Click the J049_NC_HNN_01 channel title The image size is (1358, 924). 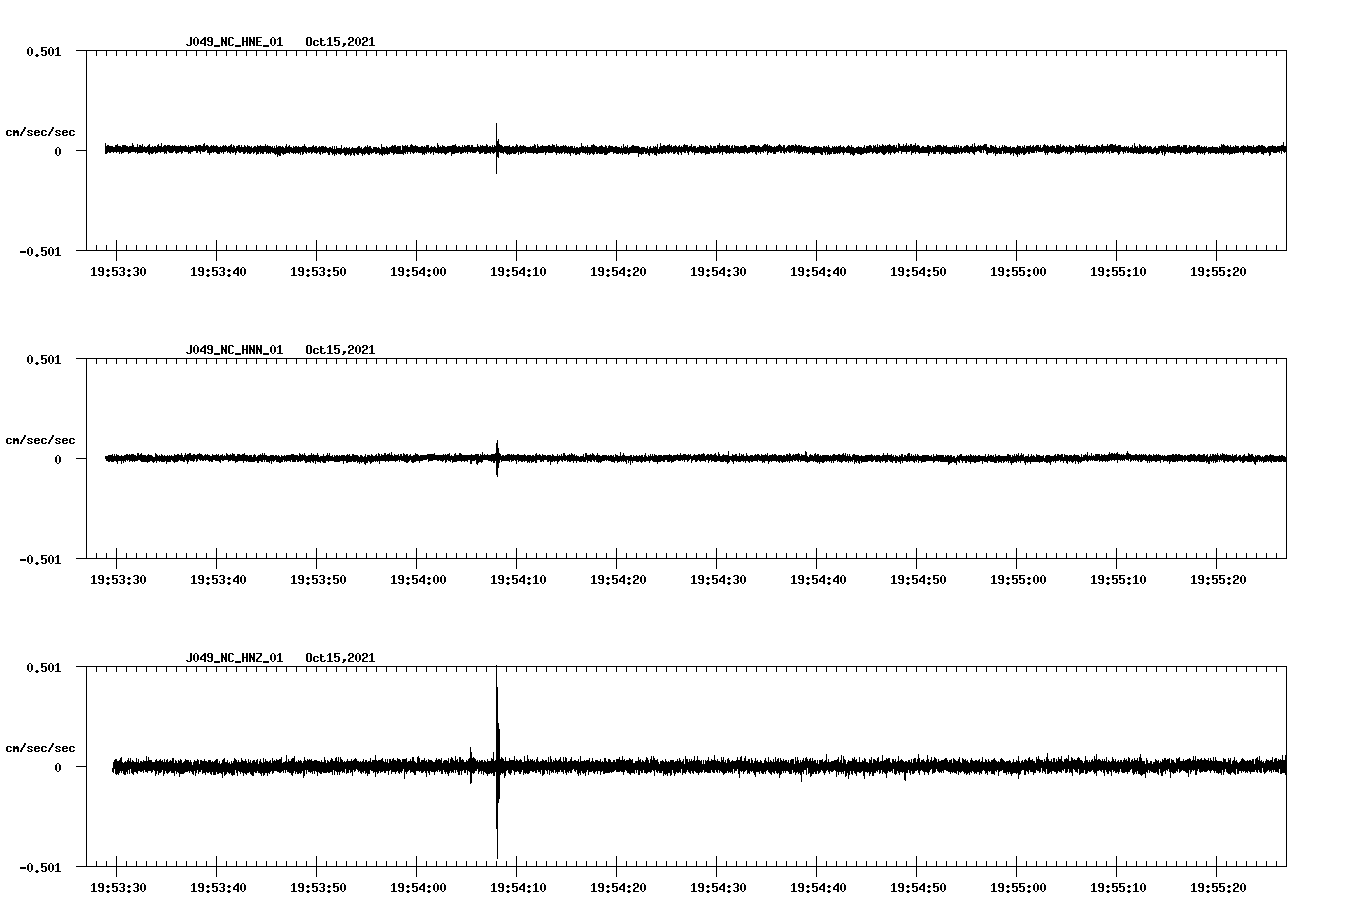pyautogui.click(x=234, y=350)
